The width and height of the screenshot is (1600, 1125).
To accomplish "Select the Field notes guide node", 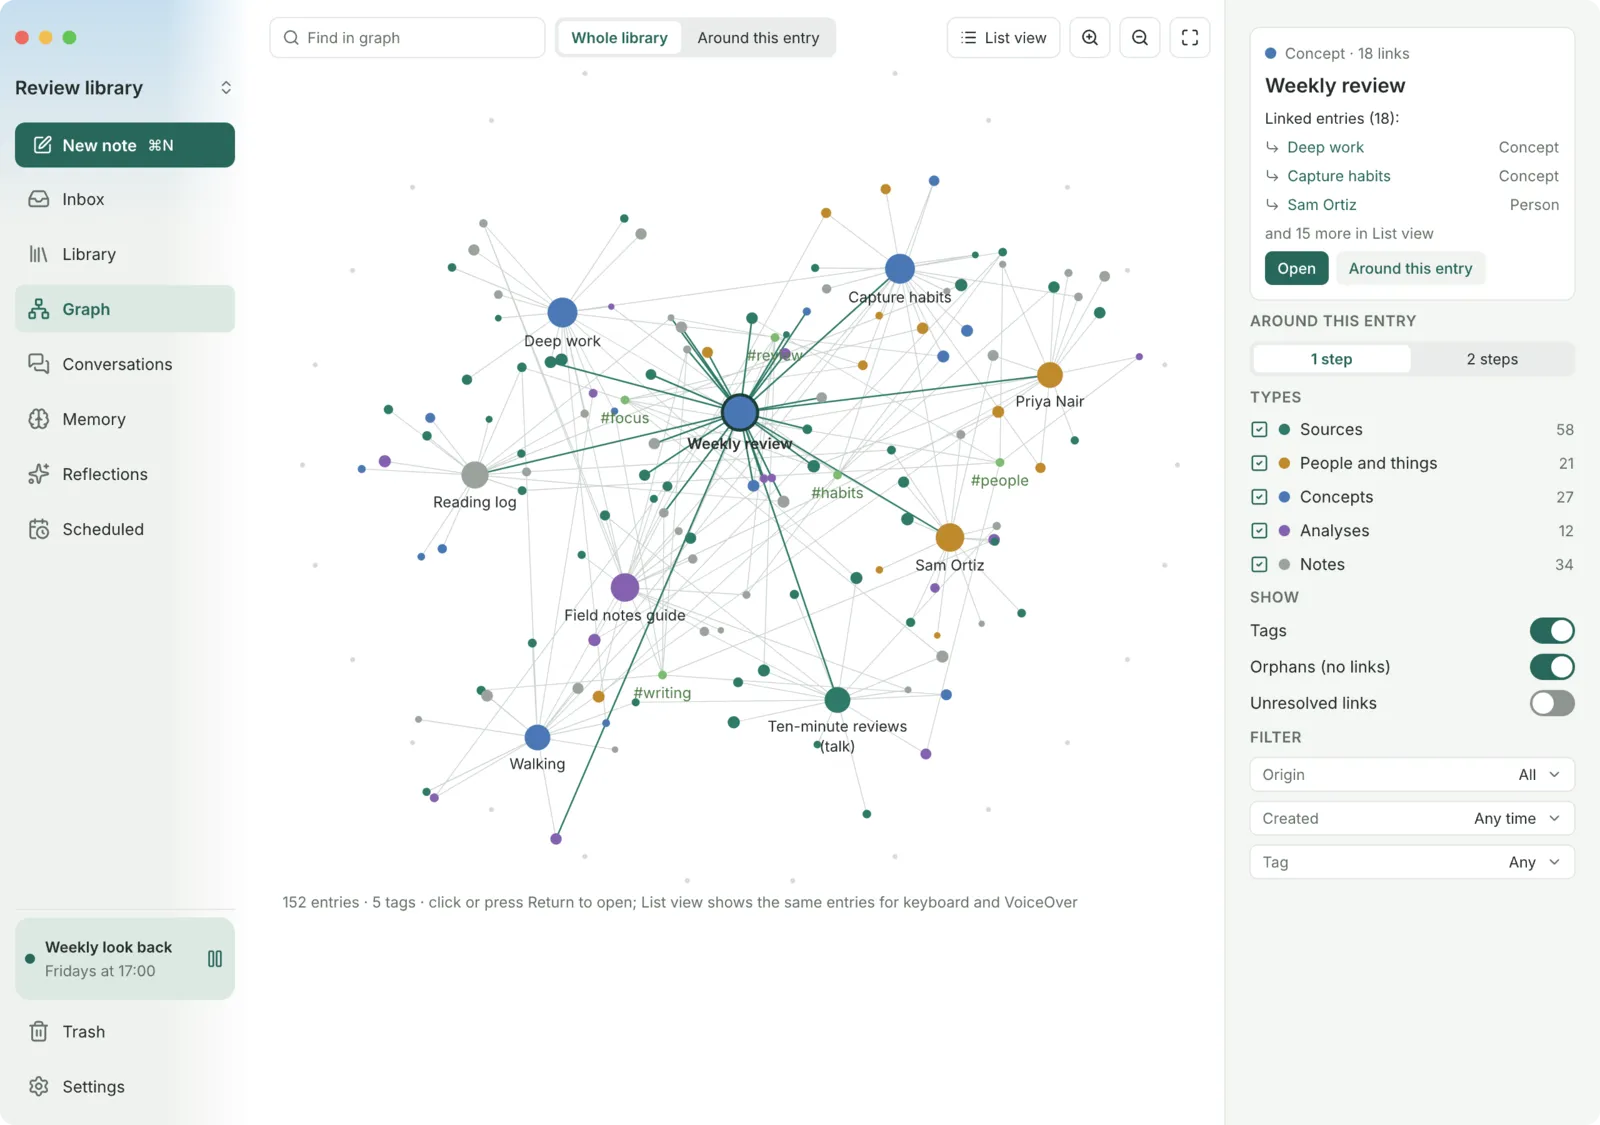I will [x=625, y=587].
